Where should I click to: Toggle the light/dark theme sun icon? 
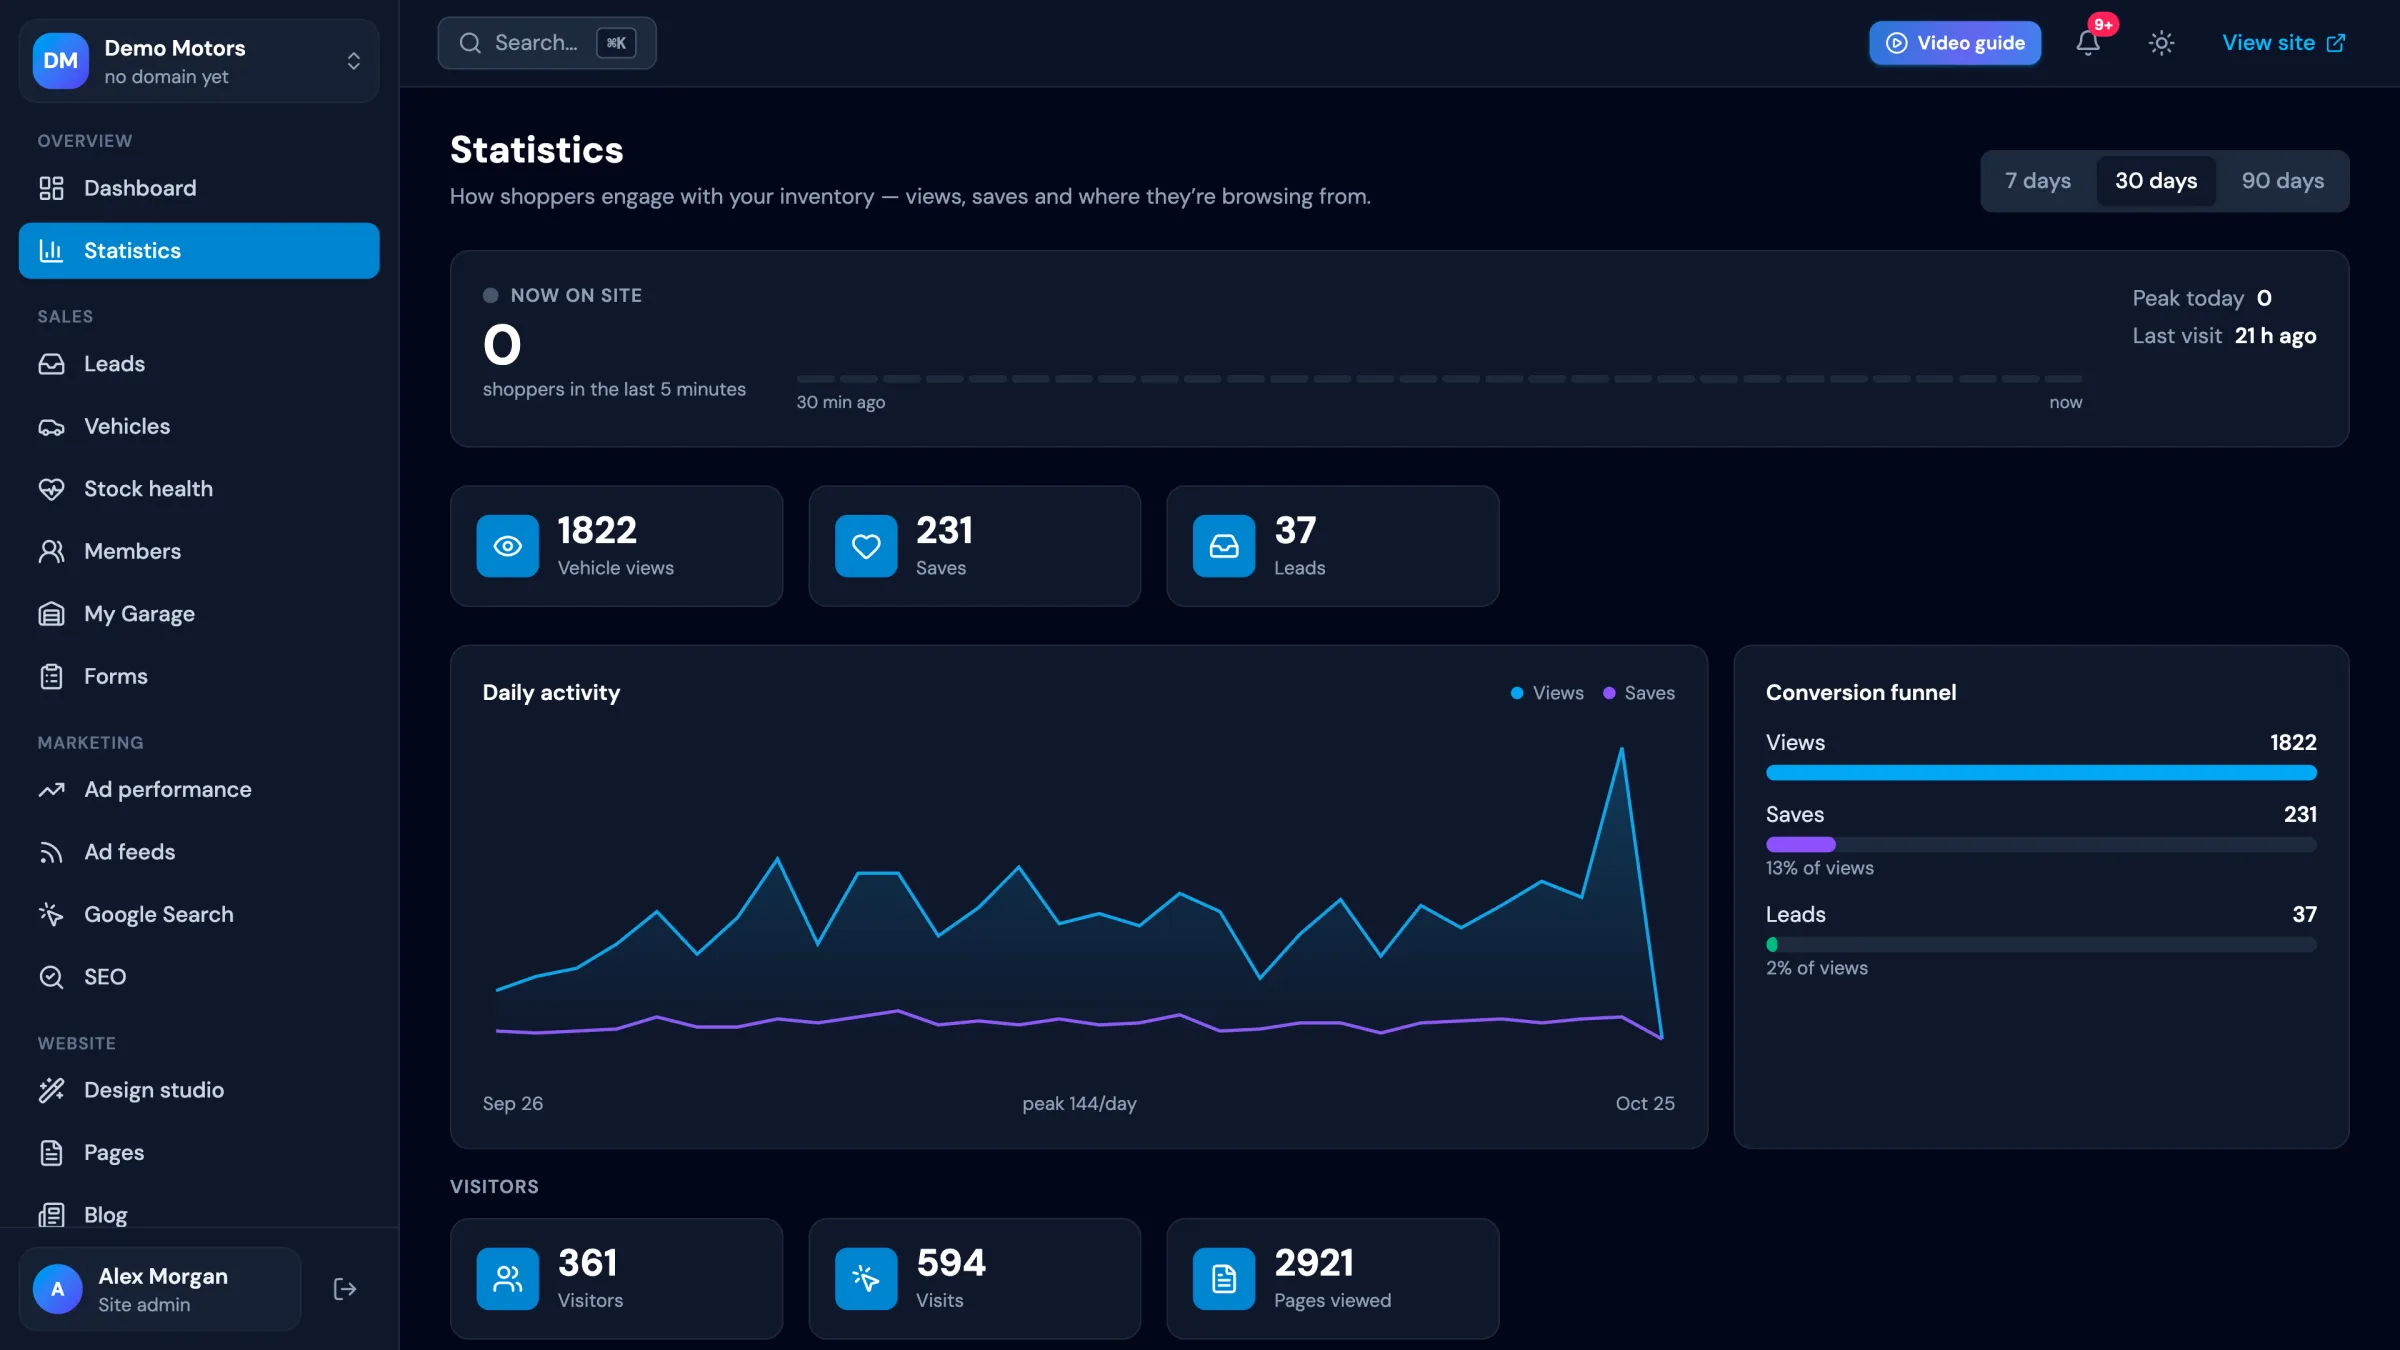(2161, 43)
